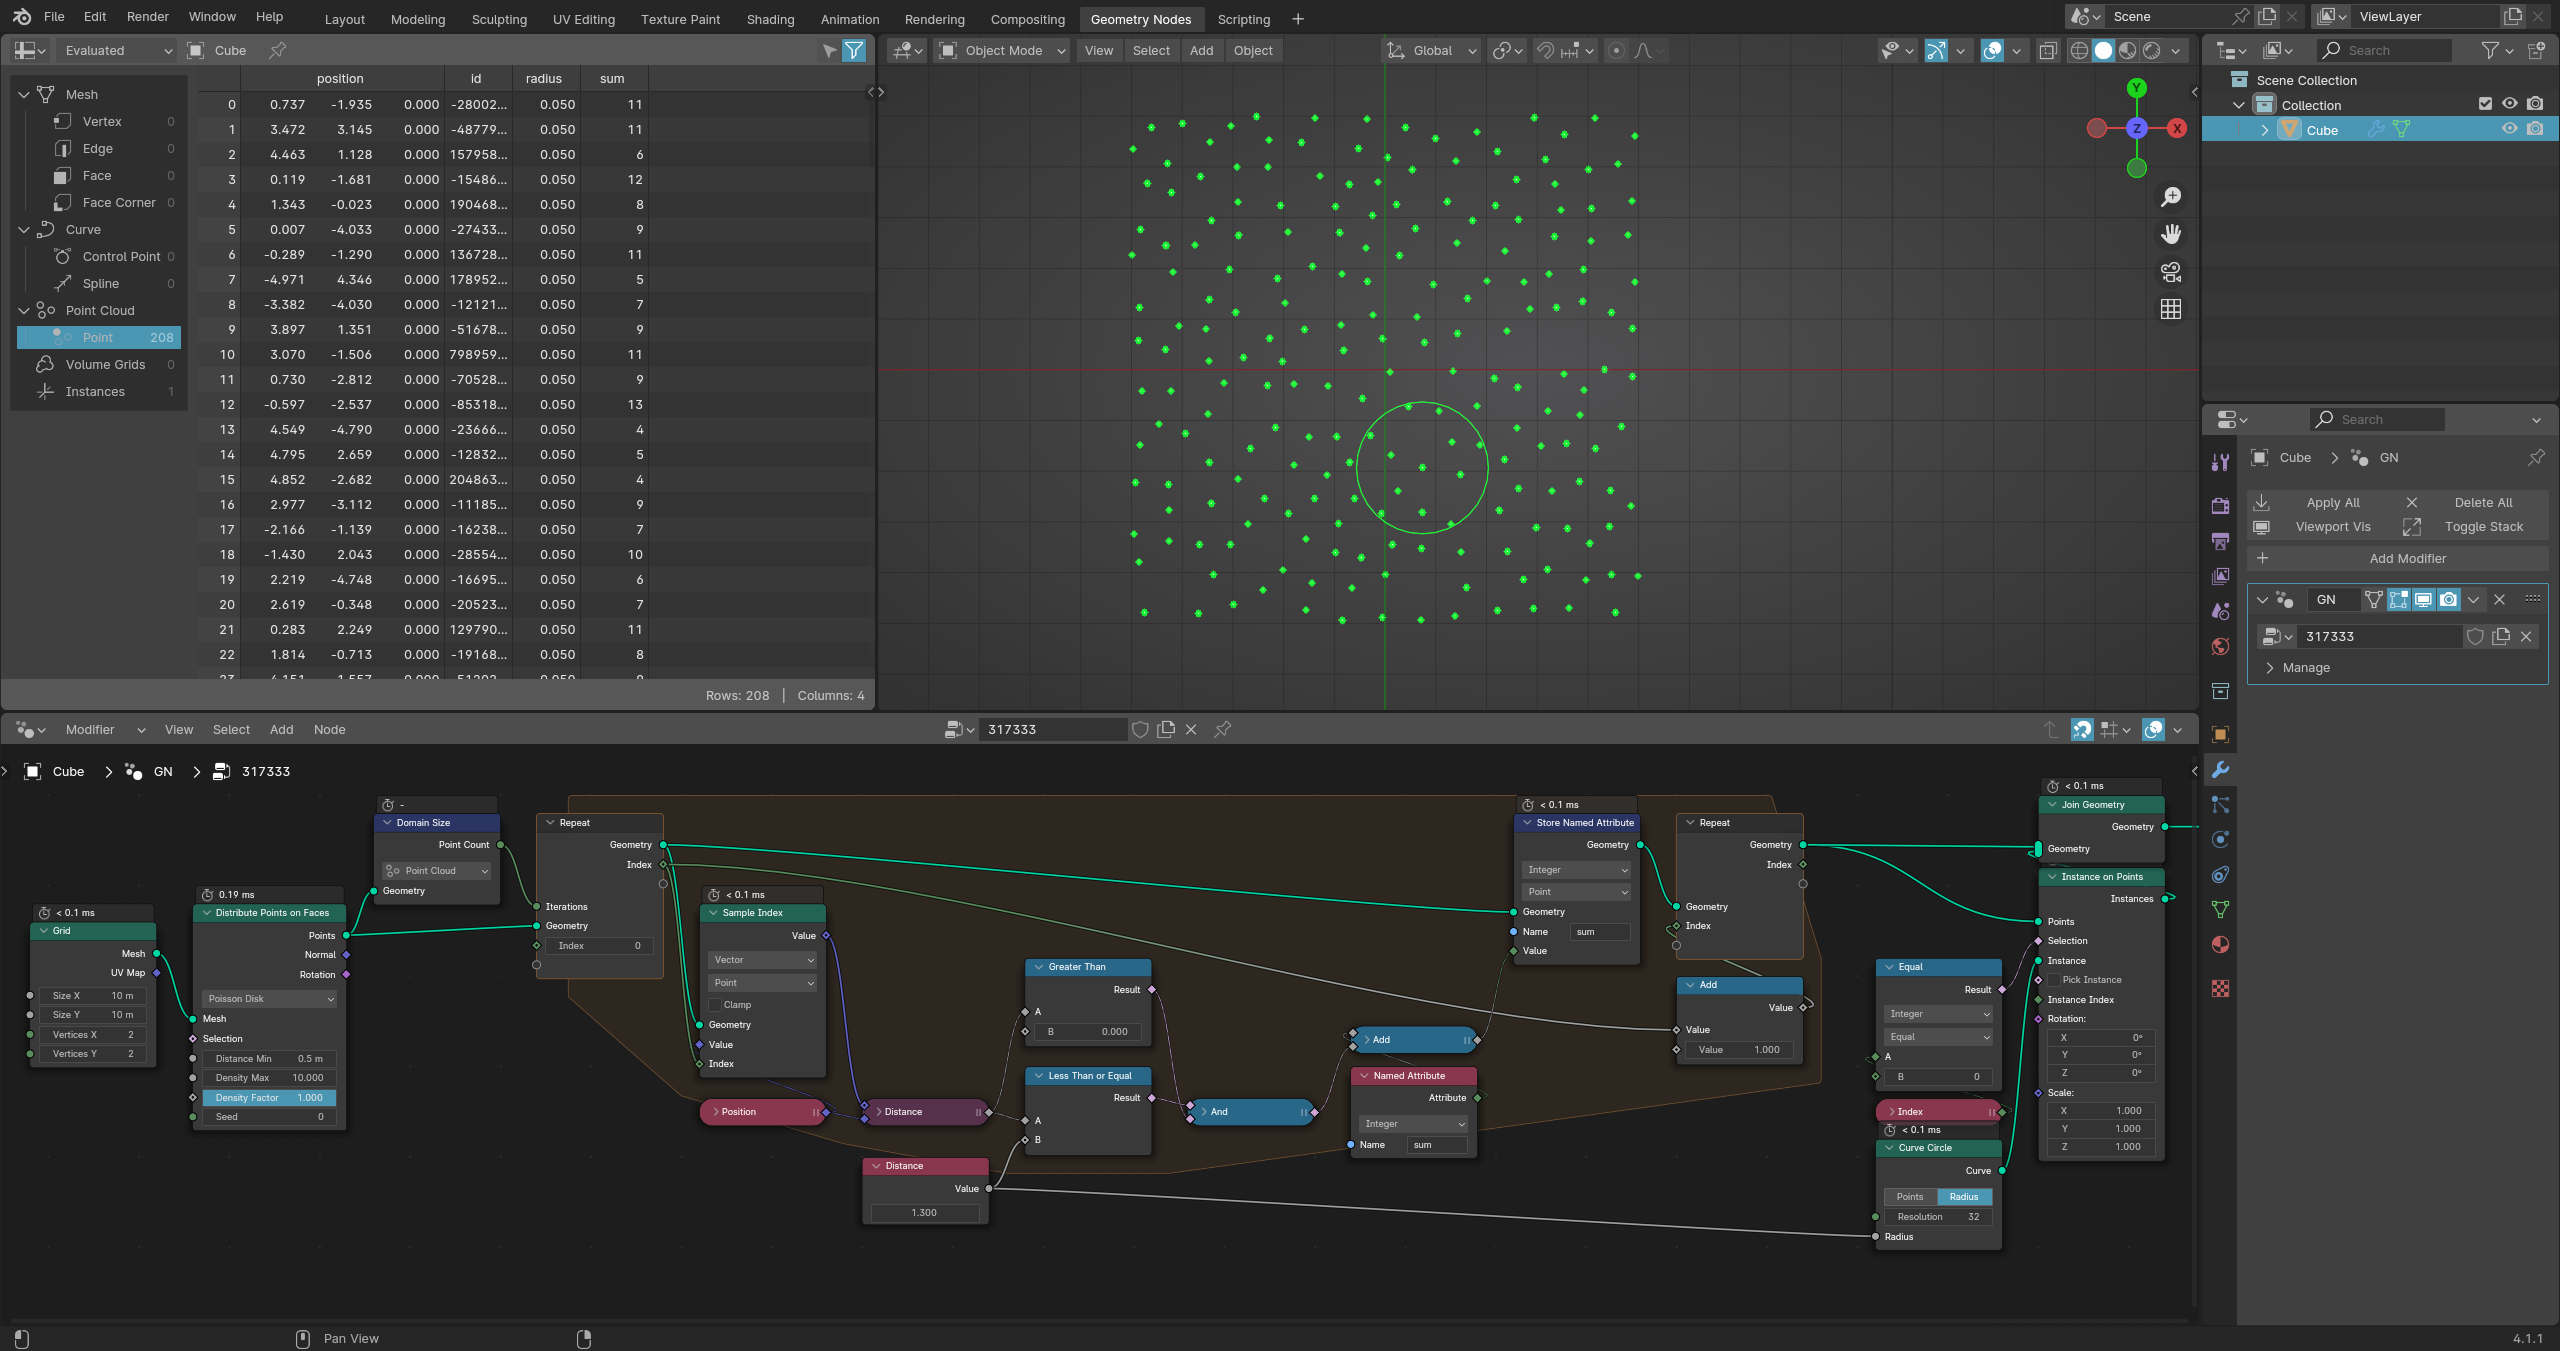
Task: Switch to the Scripting workspace tab
Action: [x=1243, y=19]
